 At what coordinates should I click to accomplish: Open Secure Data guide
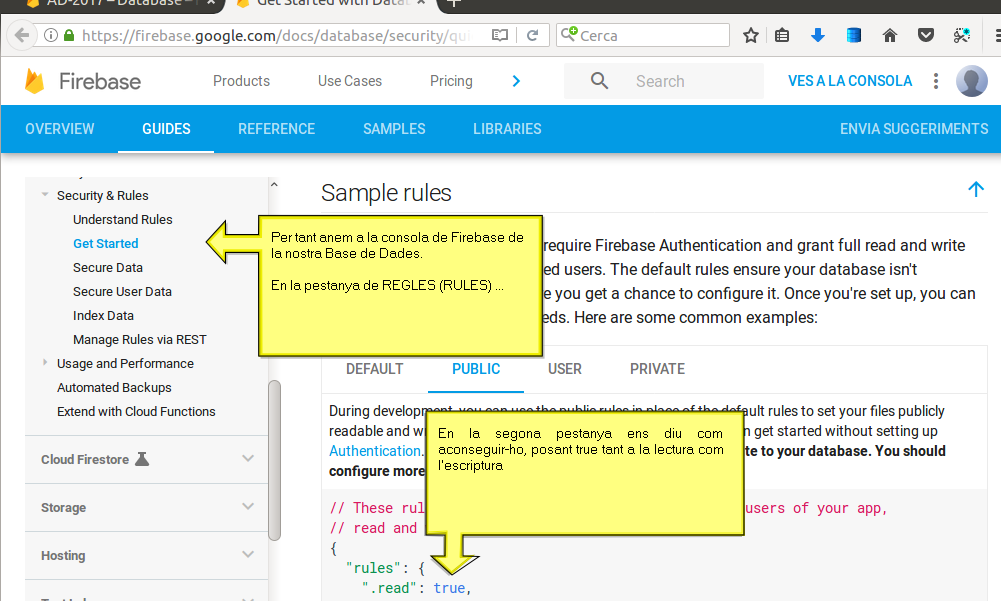(108, 268)
